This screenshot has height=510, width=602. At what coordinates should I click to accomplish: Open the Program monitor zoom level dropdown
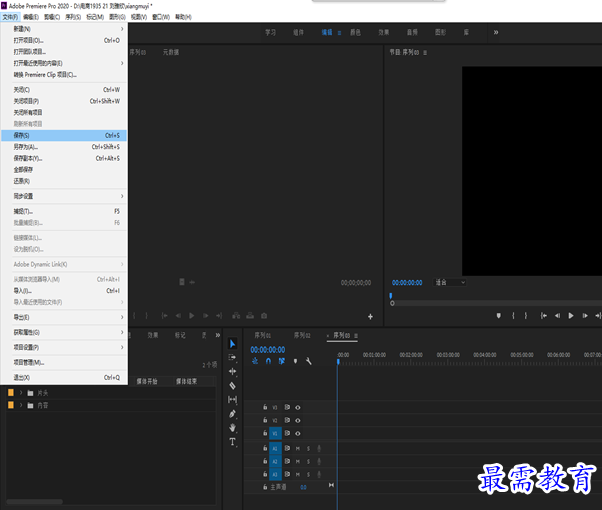450,282
